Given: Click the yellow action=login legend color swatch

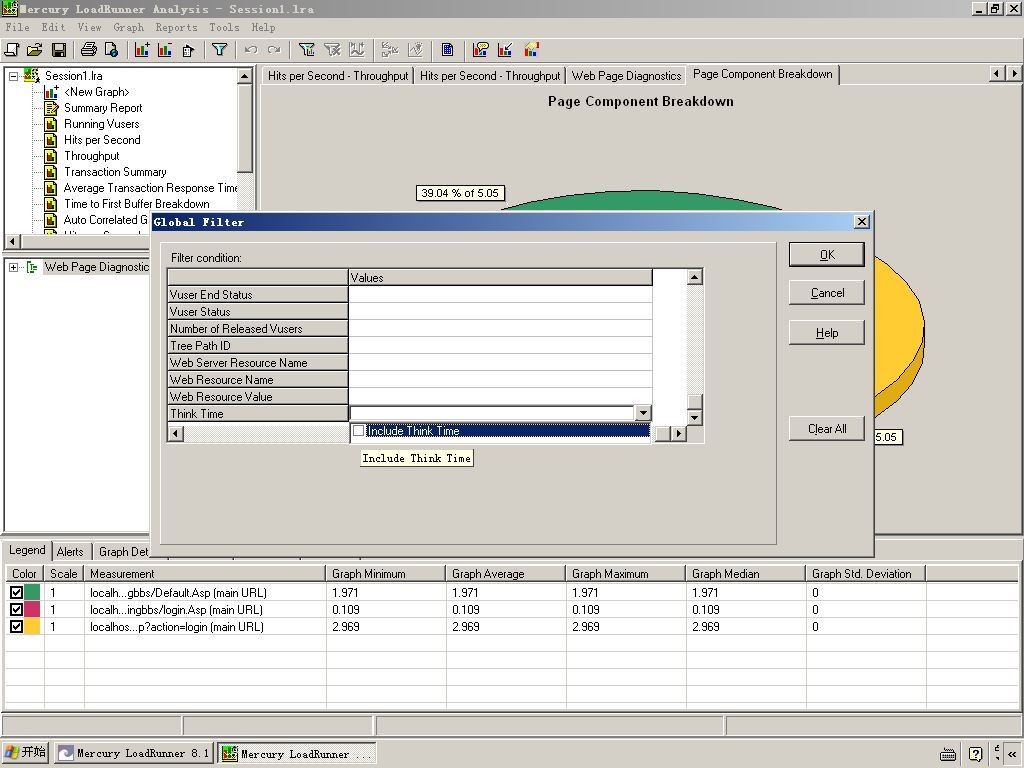Looking at the screenshot, I should tap(33, 627).
